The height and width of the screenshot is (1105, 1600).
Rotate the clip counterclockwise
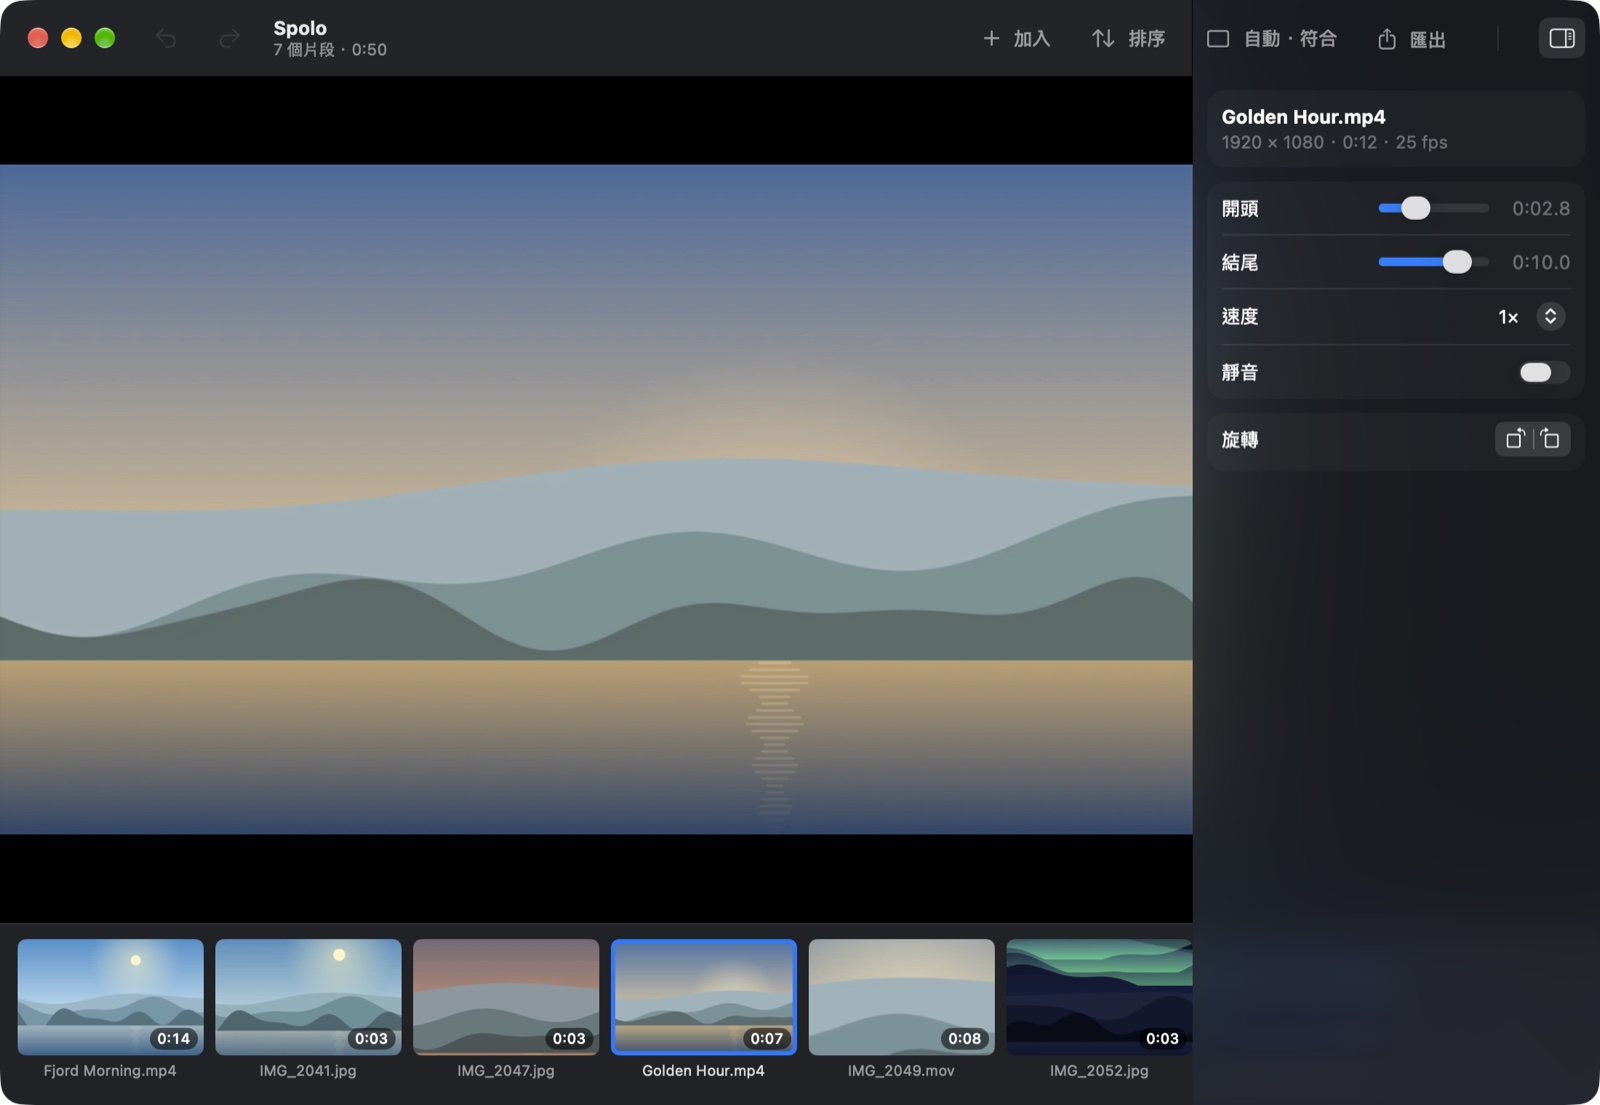[1514, 439]
